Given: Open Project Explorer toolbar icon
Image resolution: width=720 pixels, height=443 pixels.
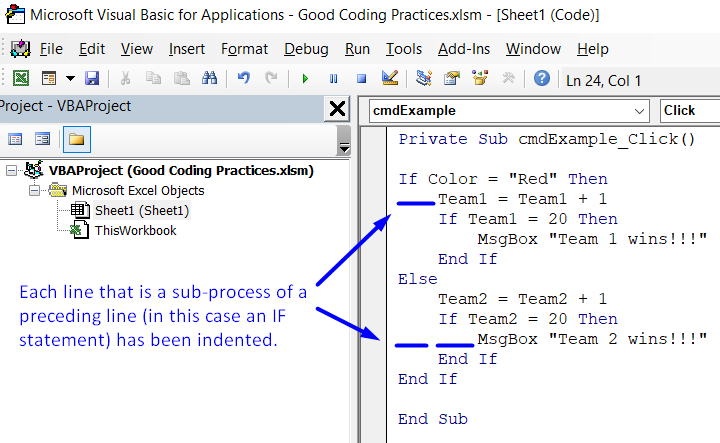Looking at the screenshot, I should tap(423, 79).
